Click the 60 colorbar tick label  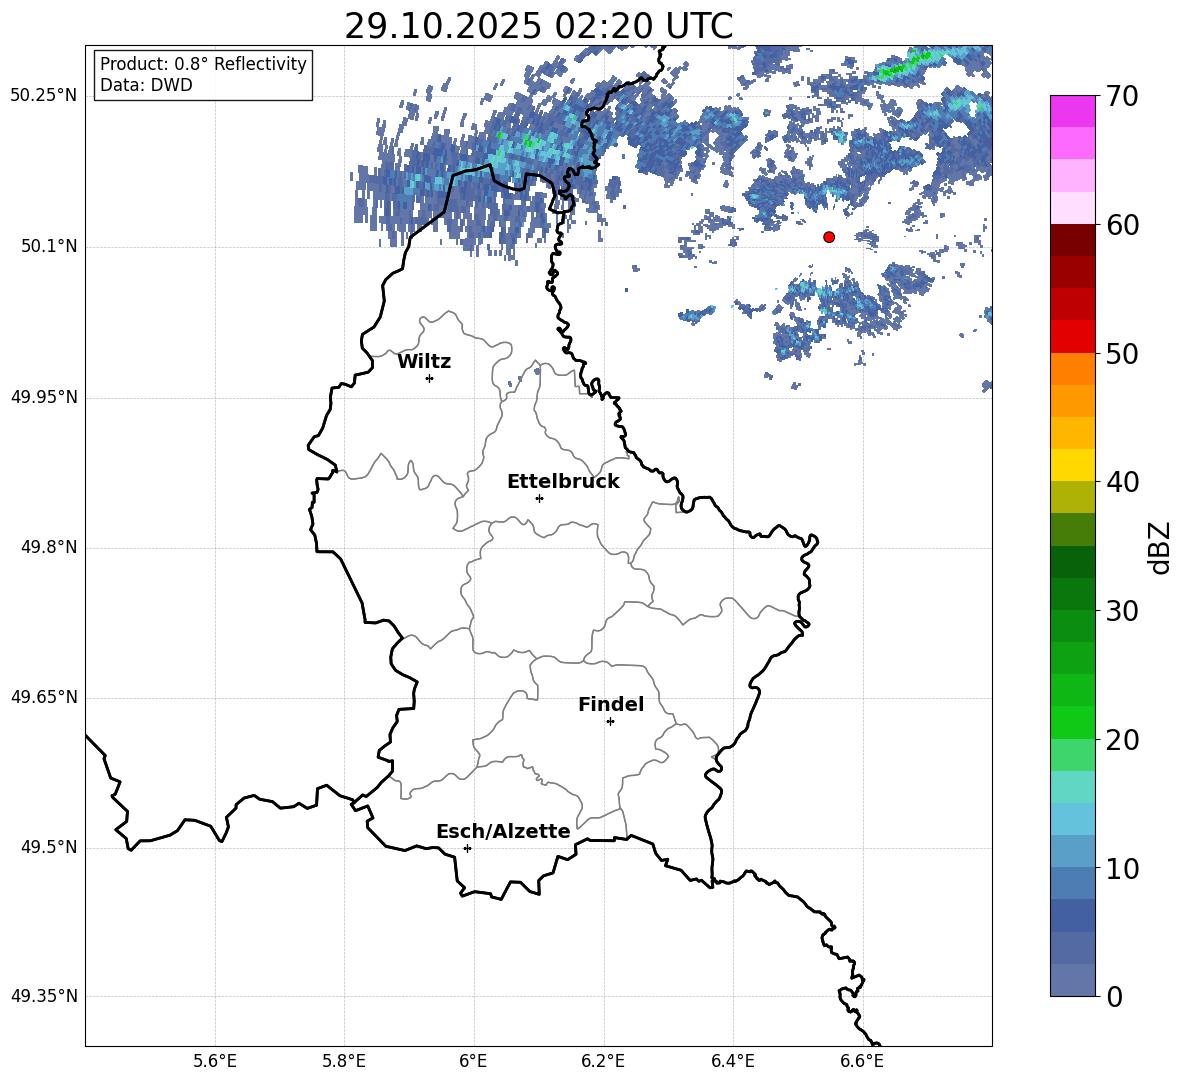click(x=1122, y=225)
